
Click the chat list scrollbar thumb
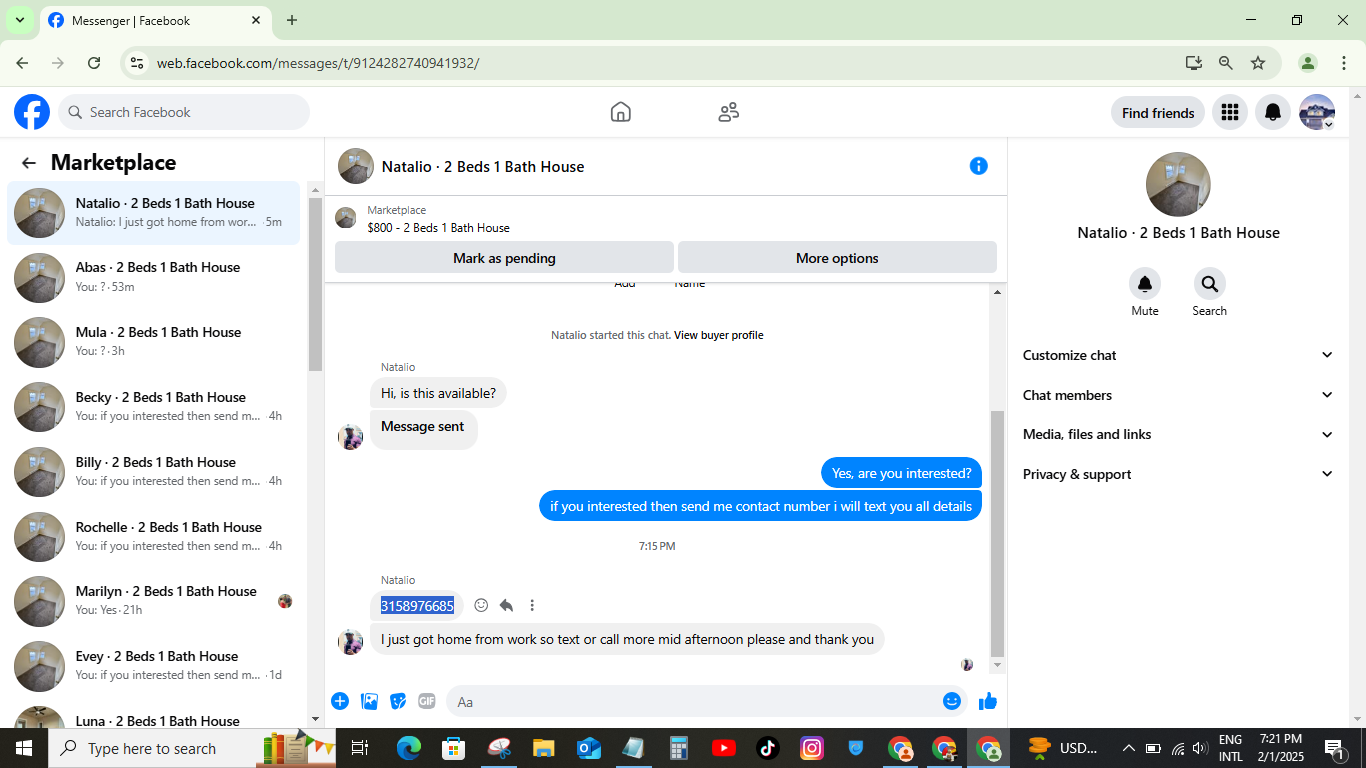[x=316, y=284]
